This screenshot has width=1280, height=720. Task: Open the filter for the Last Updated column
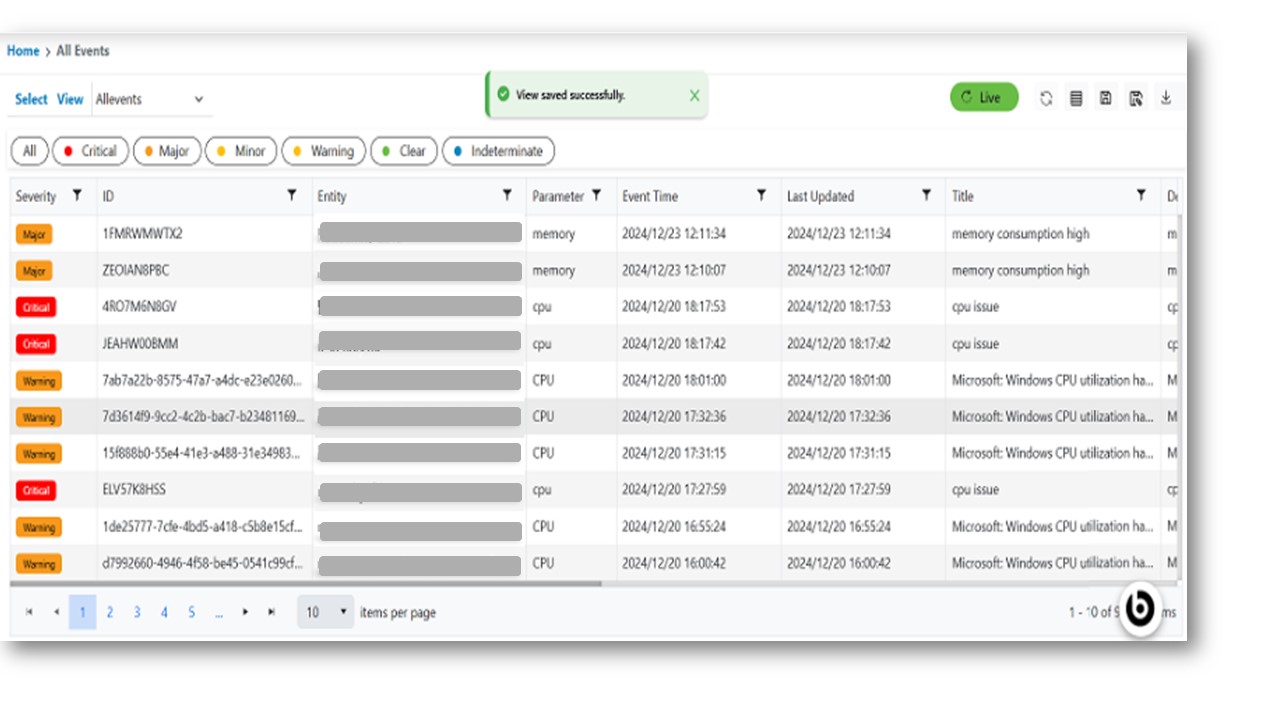[927, 196]
